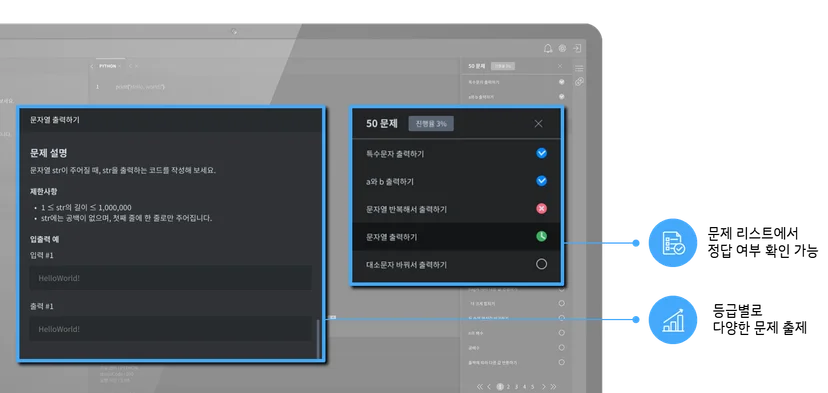This screenshot has width=828, height=393.
Task: Select the PYTHON editor tab
Action: (108, 66)
